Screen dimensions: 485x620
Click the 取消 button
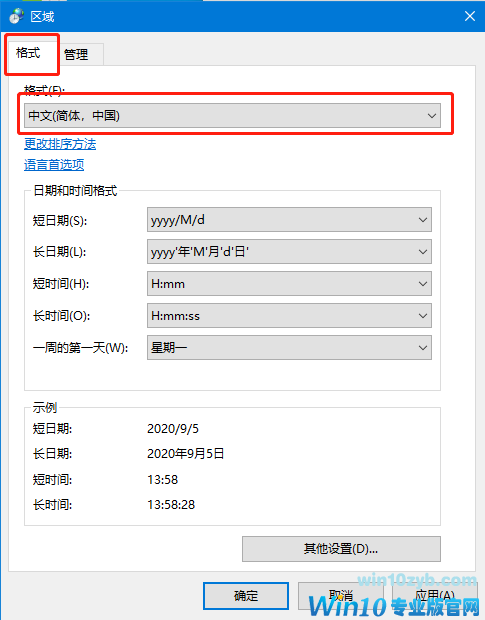pos(341,595)
